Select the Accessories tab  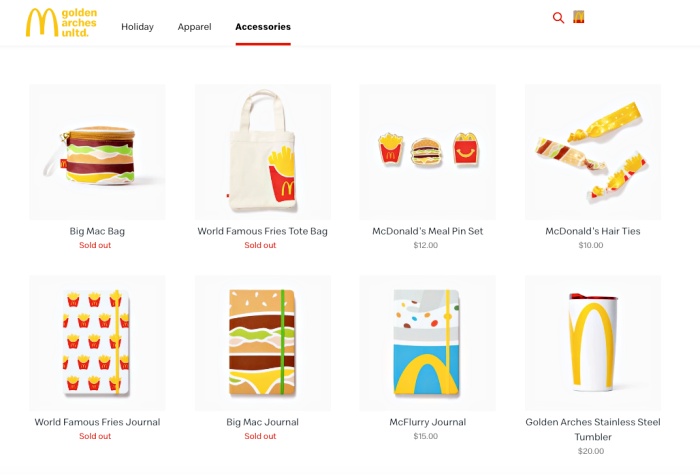tap(263, 27)
